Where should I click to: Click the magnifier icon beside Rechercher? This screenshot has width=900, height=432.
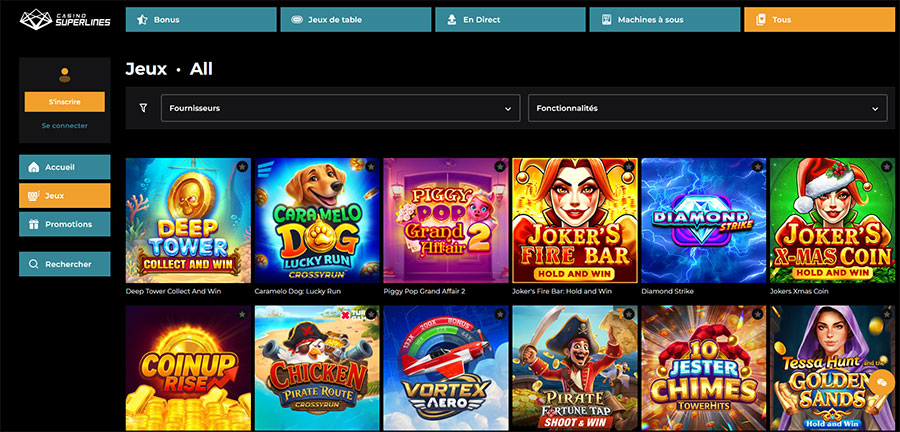(x=34, y=264)
